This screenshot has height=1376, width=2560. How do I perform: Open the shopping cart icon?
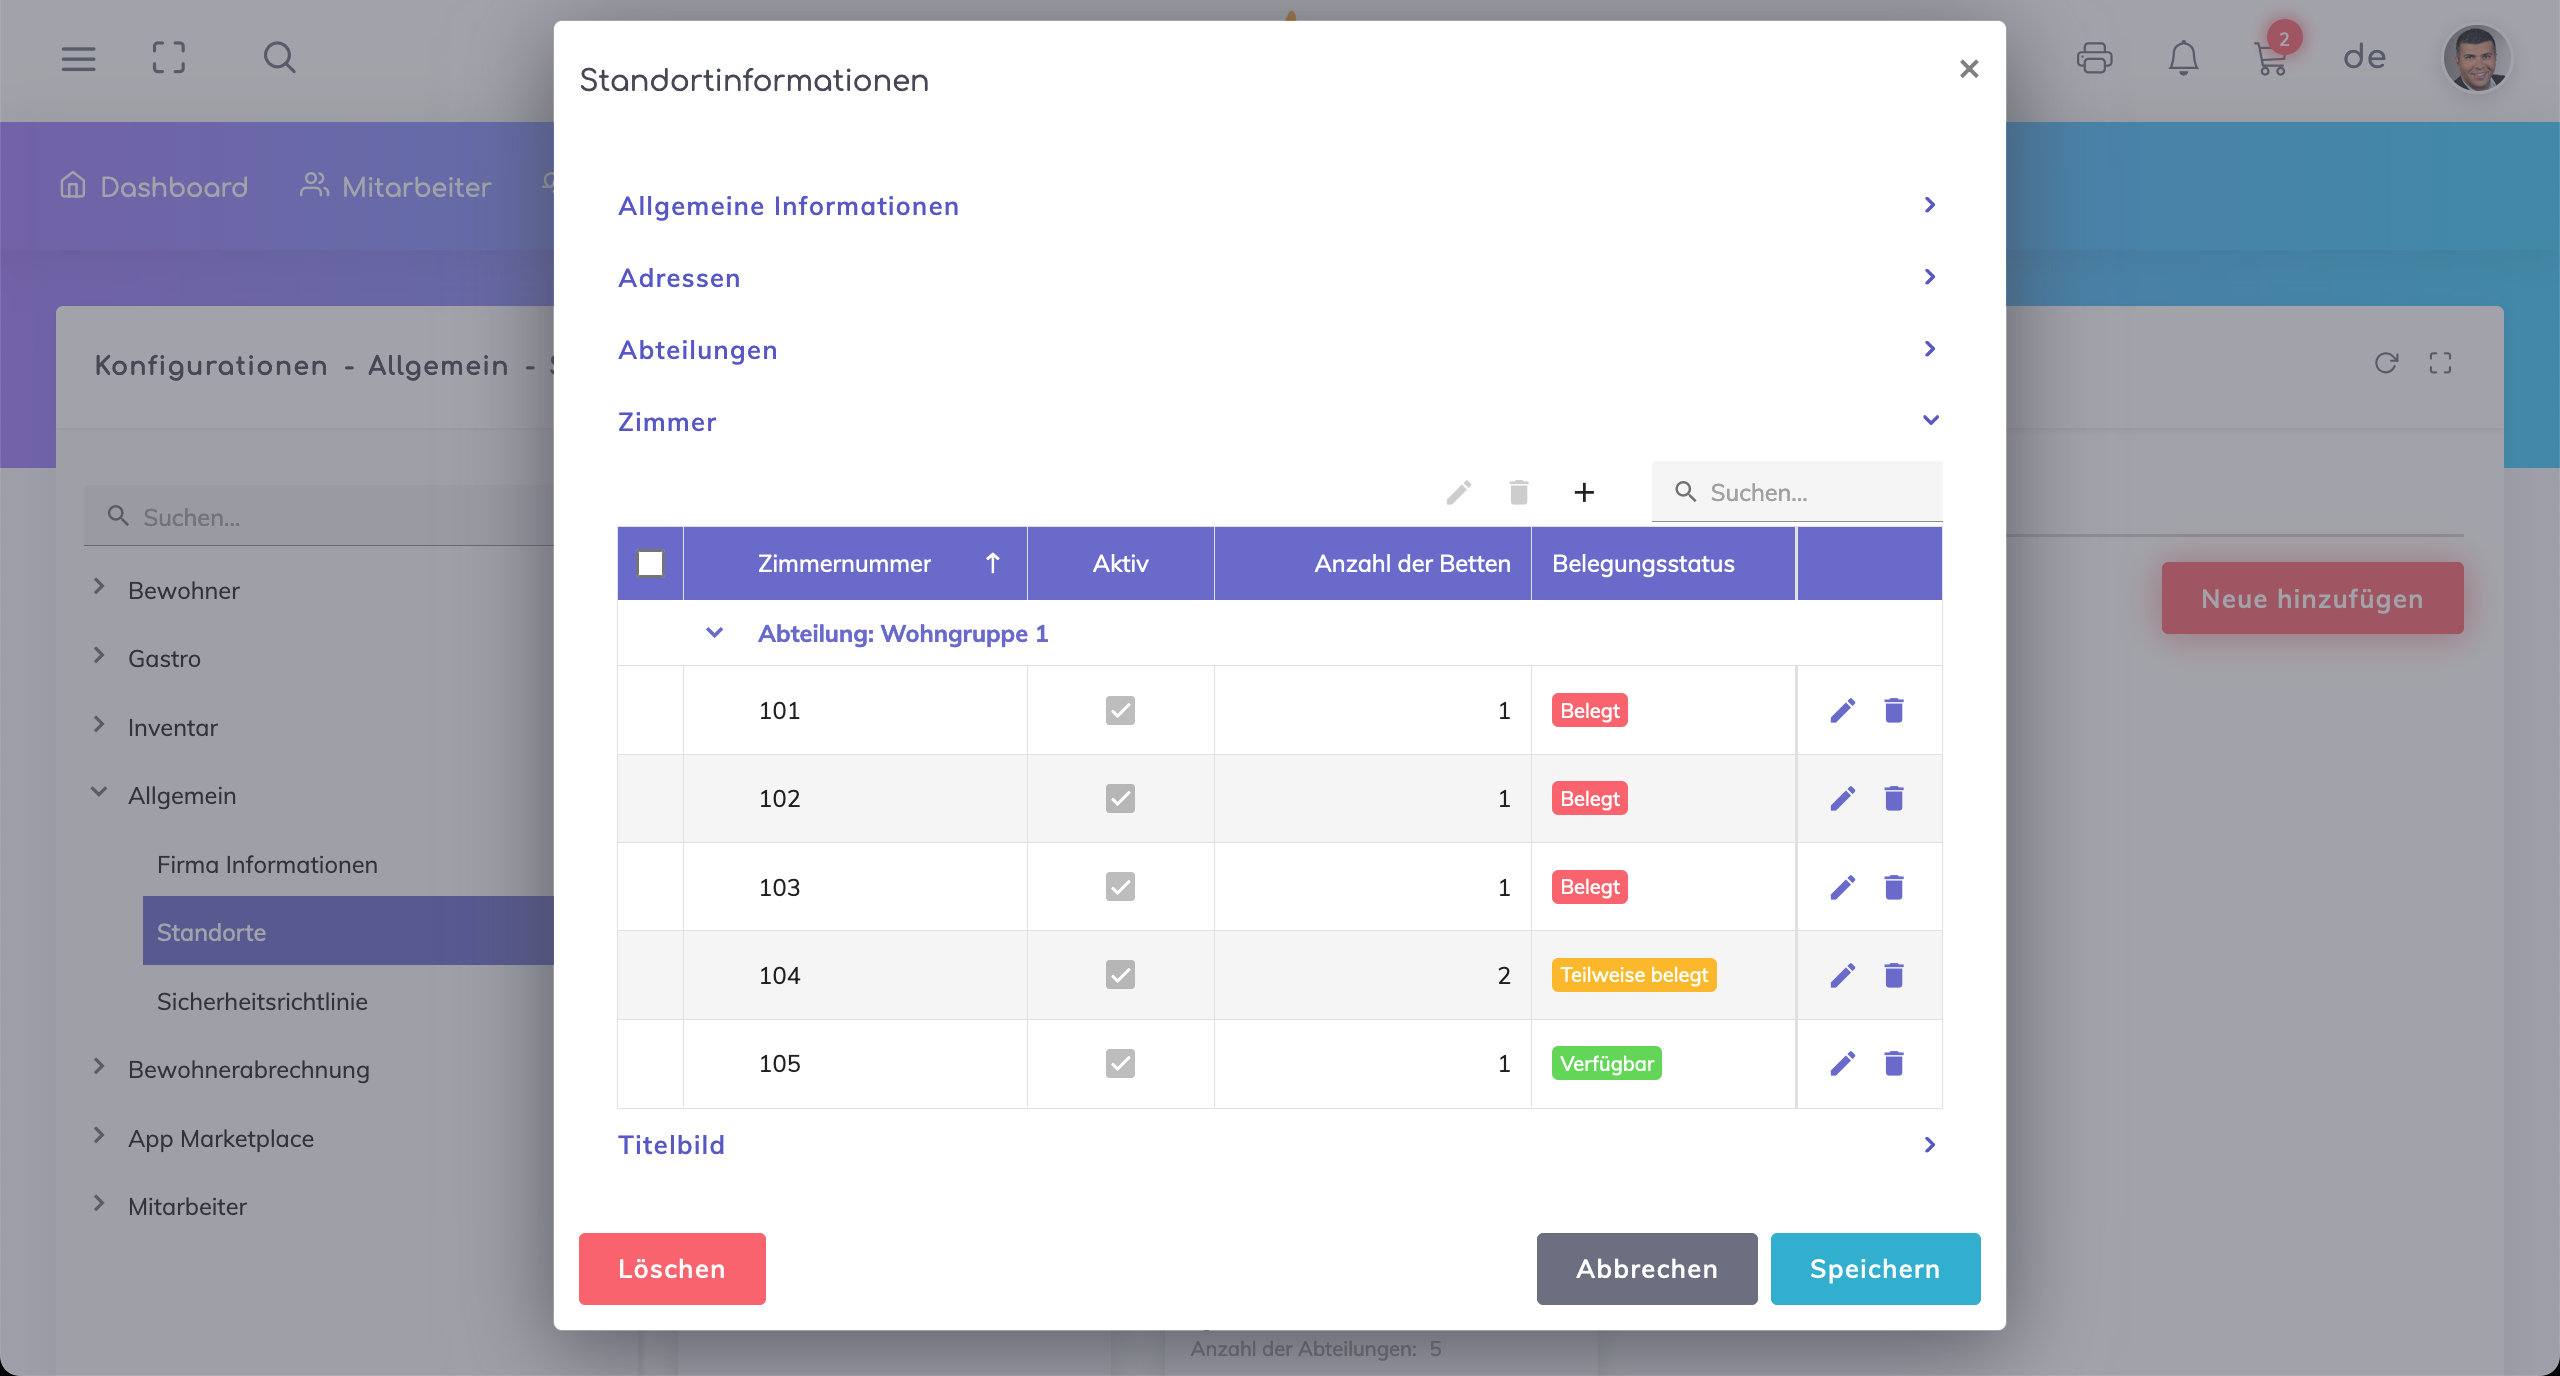point(2271,58)
